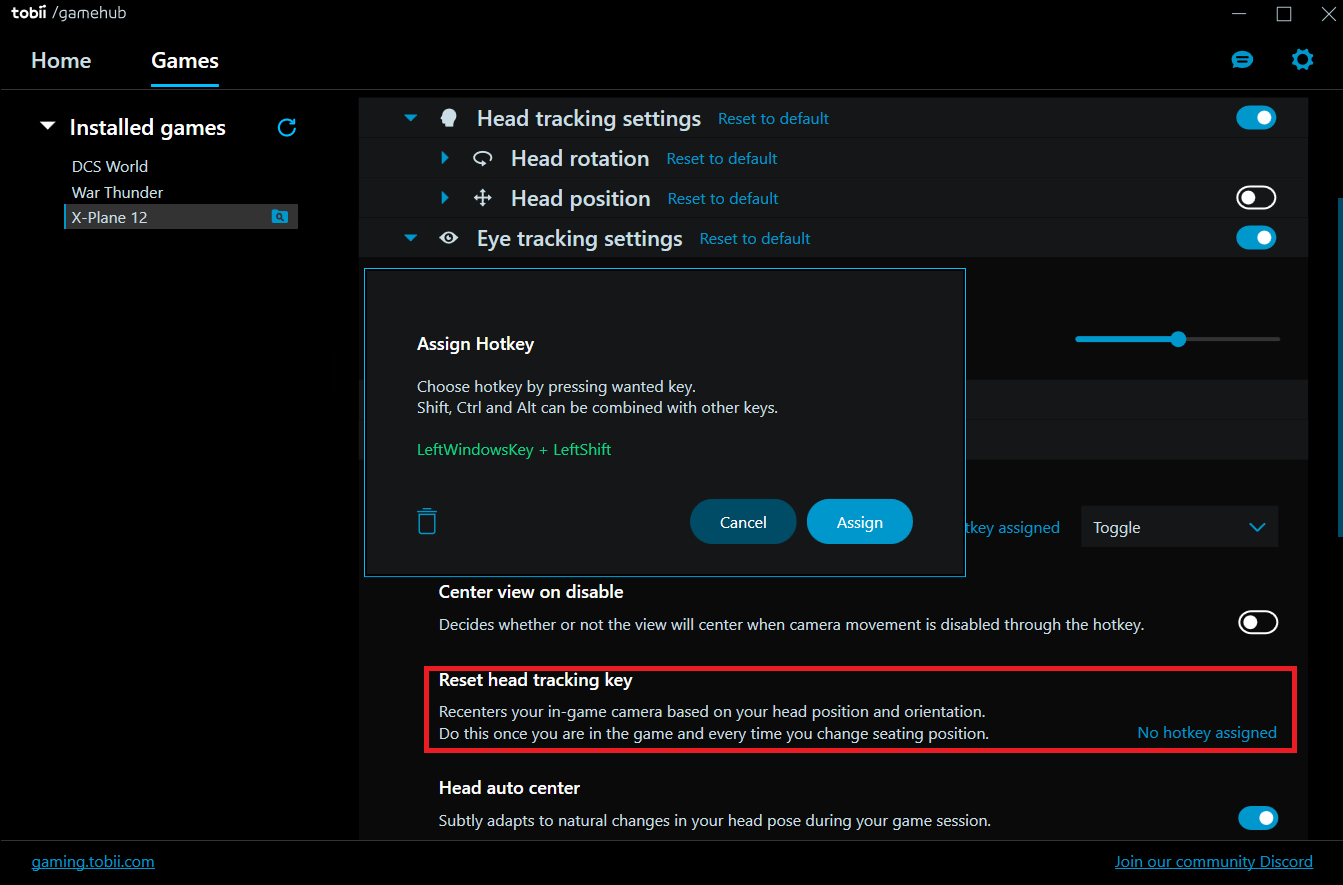Open the Toggle mode dropdown
This screenshot has width=1343, height=885.
(1179, 527)
